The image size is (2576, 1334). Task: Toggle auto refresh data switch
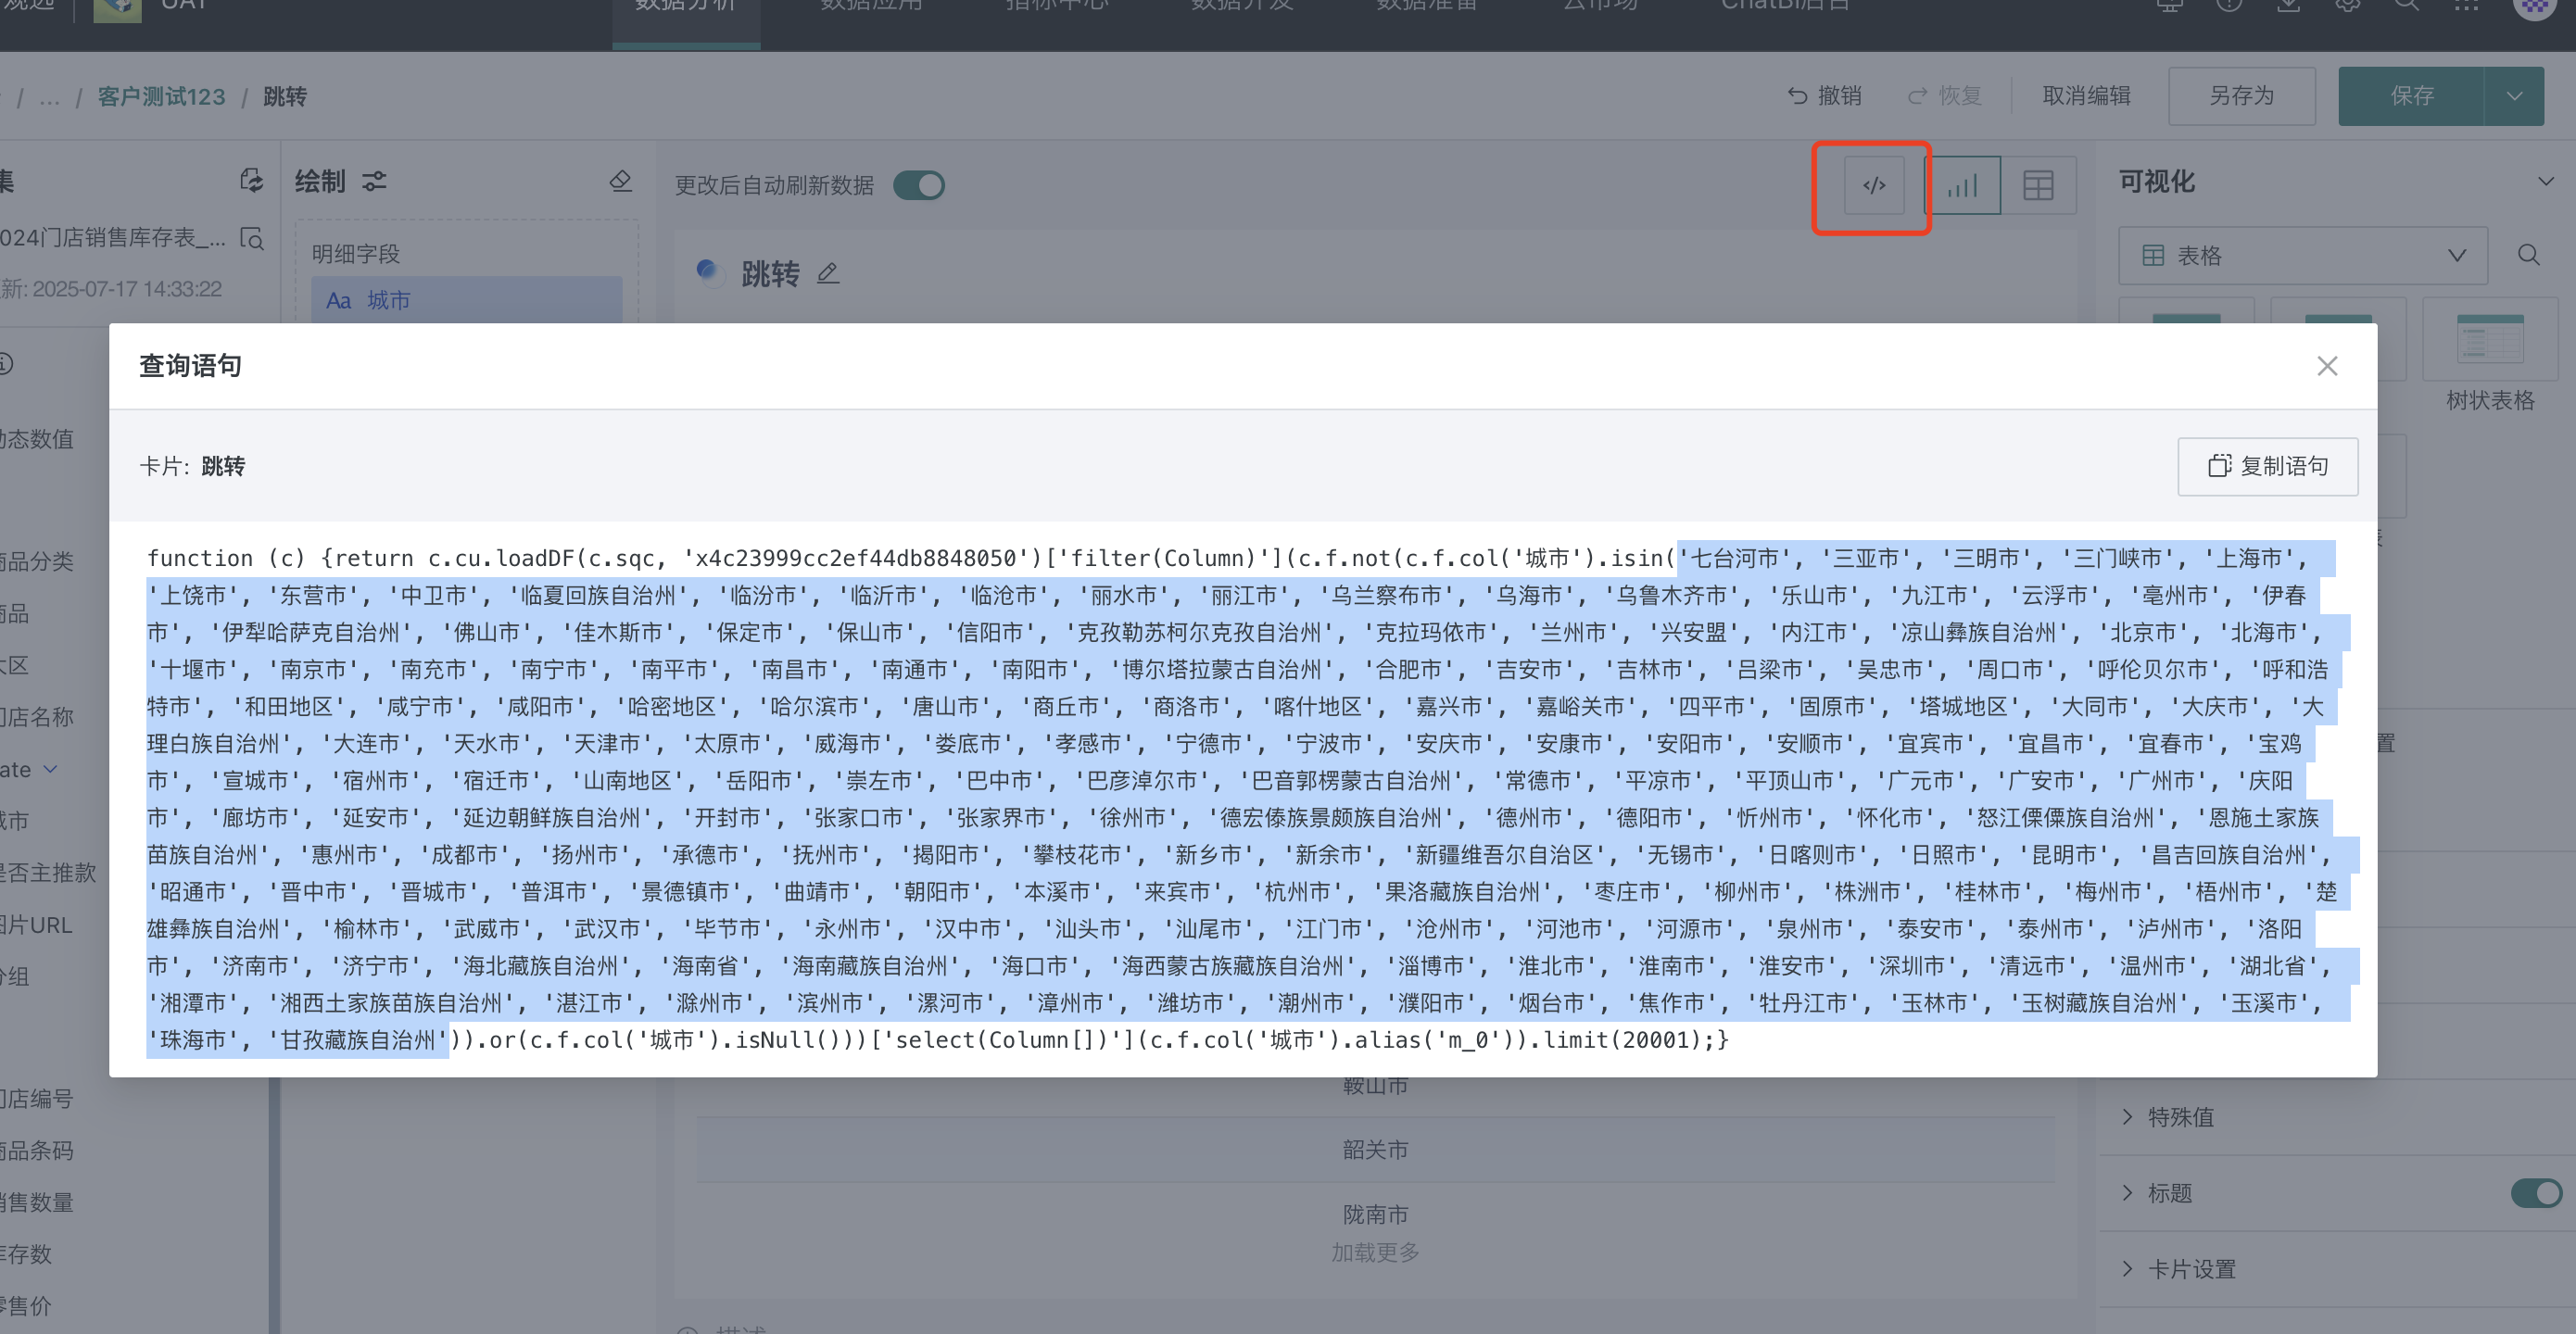pos(918,185)
